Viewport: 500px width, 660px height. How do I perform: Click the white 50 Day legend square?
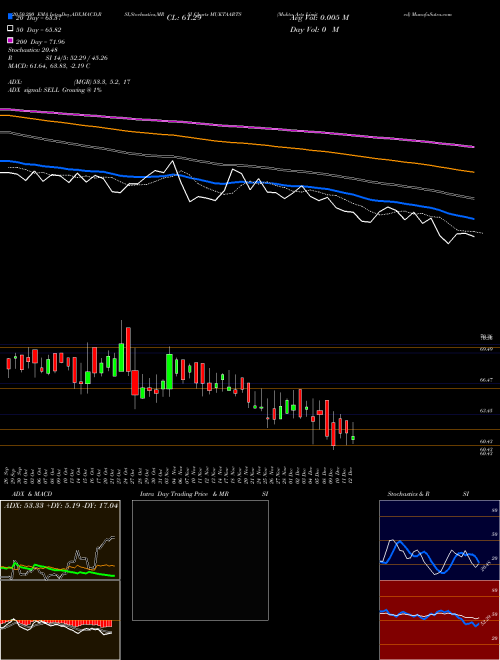pos(10,29)
